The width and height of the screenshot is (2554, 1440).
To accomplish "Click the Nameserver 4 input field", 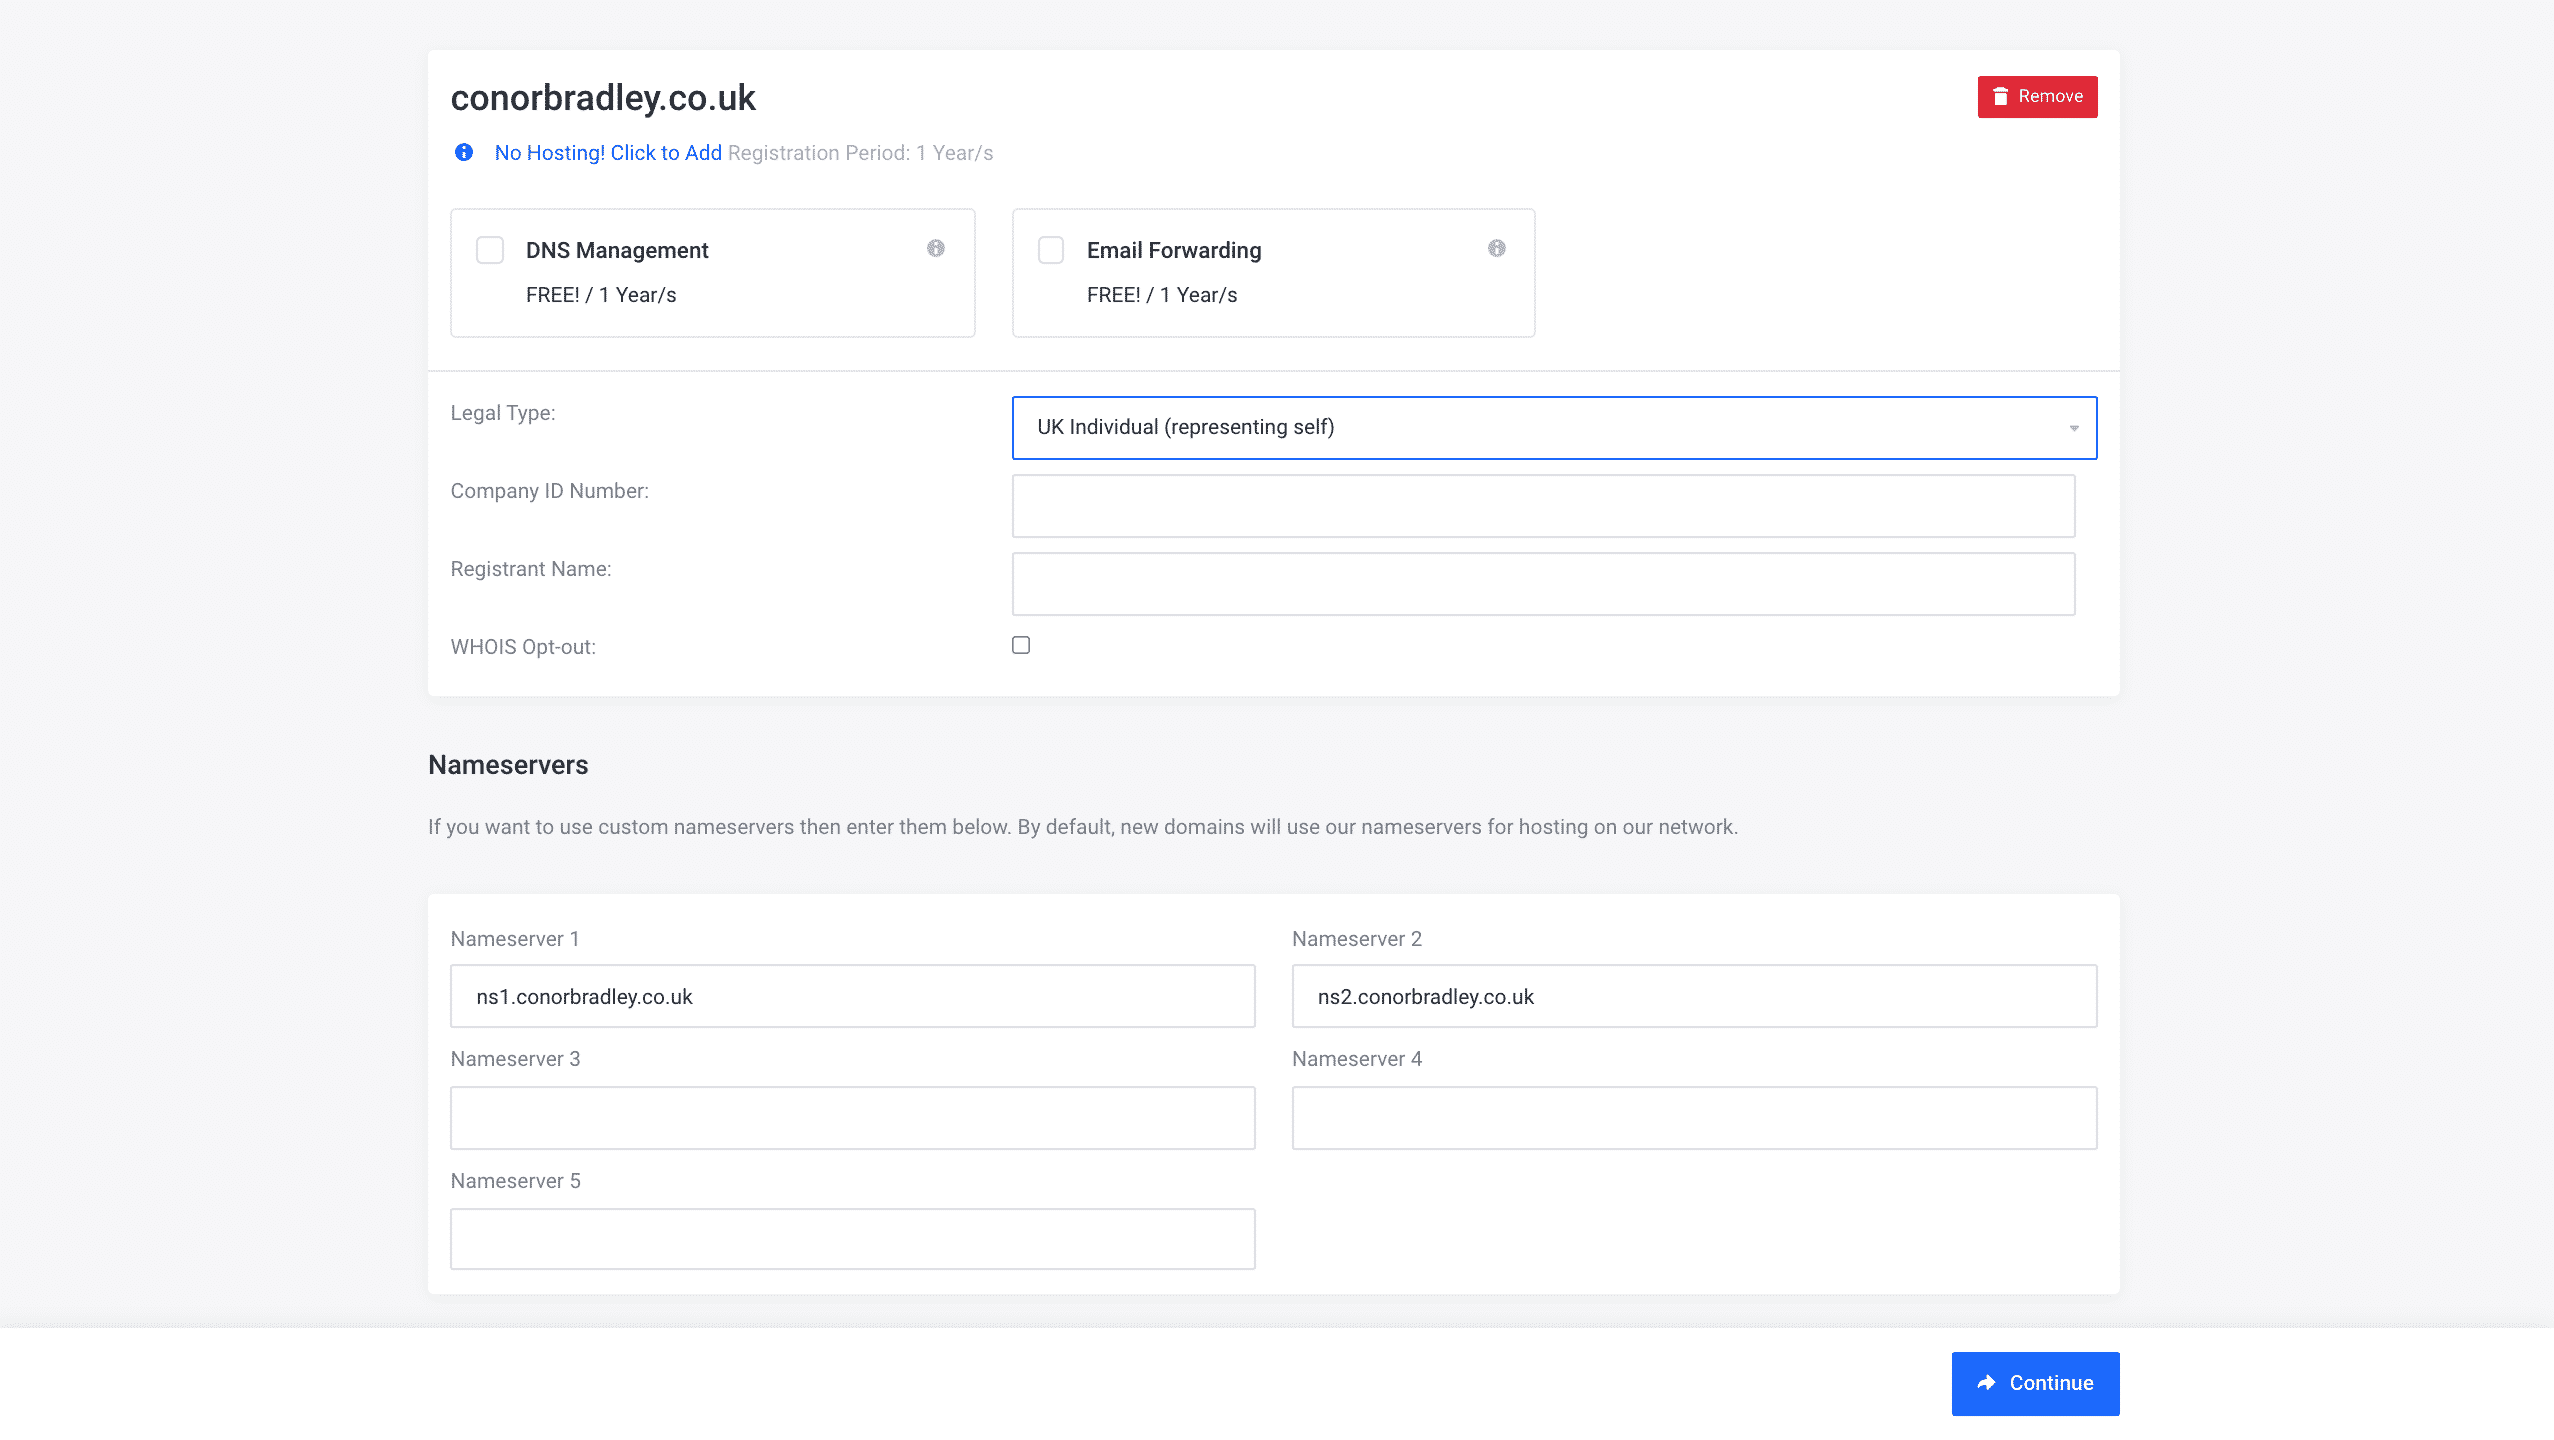I will (1694, 1118).
